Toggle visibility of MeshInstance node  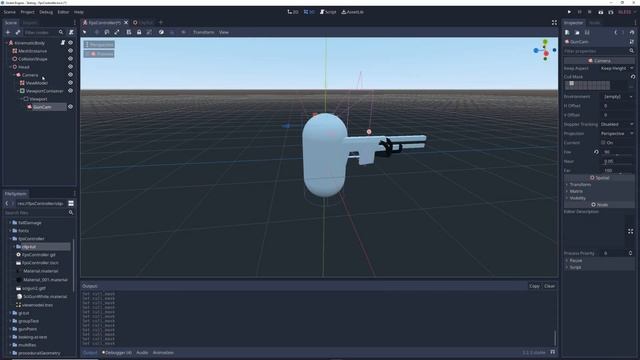point(70,51)
